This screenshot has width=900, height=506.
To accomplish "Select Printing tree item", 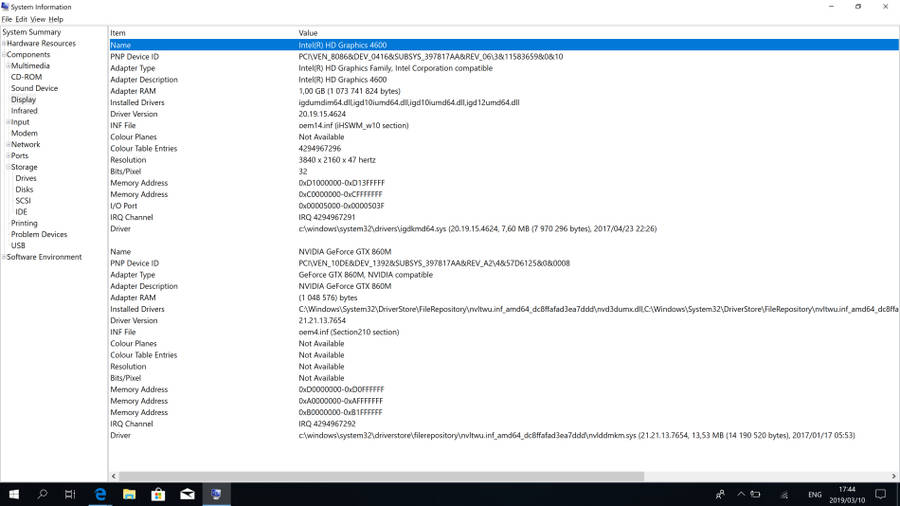I will pyautogui.click(x=24, y=223).
